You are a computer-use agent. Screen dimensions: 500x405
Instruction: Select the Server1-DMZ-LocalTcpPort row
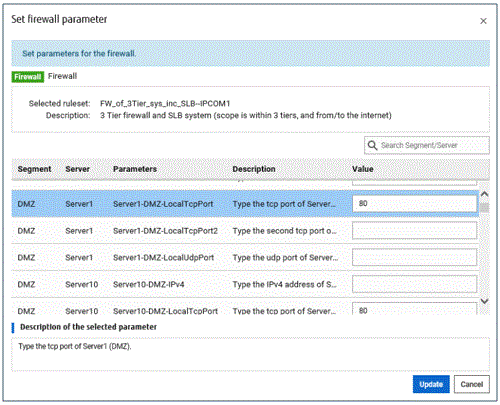tap(245, 204)
